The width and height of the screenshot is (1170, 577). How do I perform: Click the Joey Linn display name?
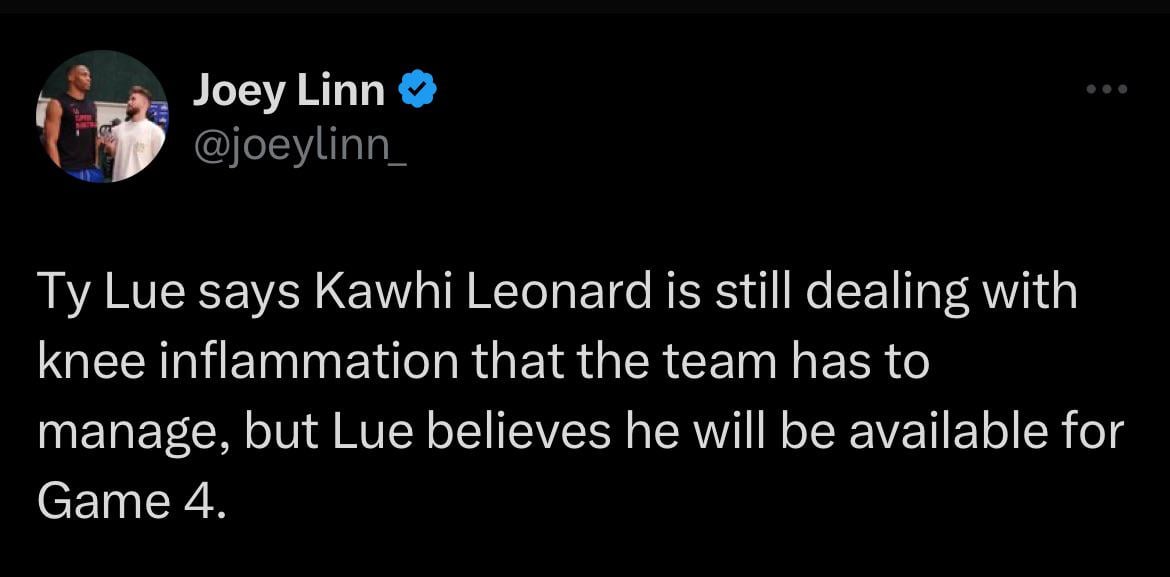pyautogui.click(x=288, y=91)
